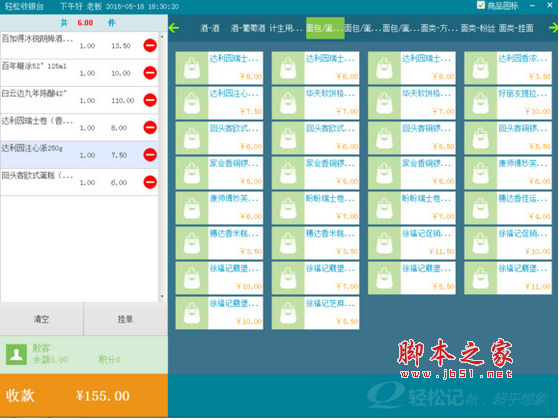559x420 pixels.
Task: Remove 达利园注心派250g from cart
Action: click(150, 155)
